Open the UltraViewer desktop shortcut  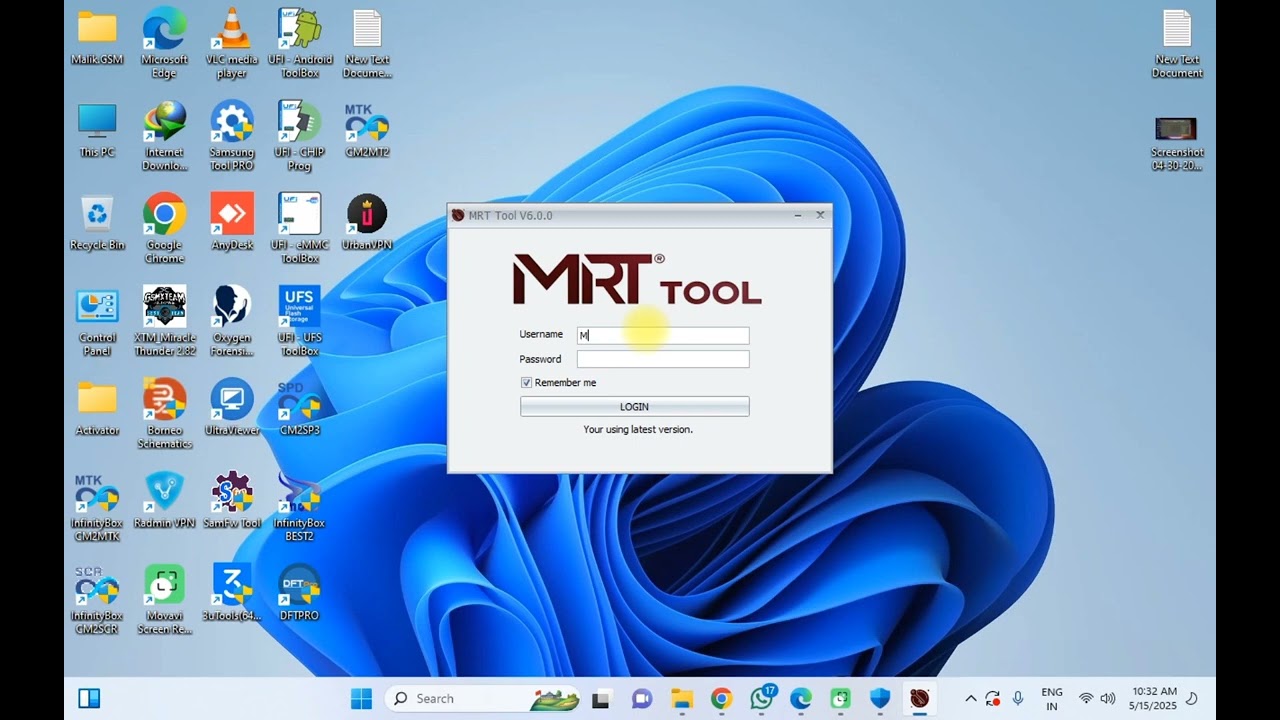[x=232, y=408]
